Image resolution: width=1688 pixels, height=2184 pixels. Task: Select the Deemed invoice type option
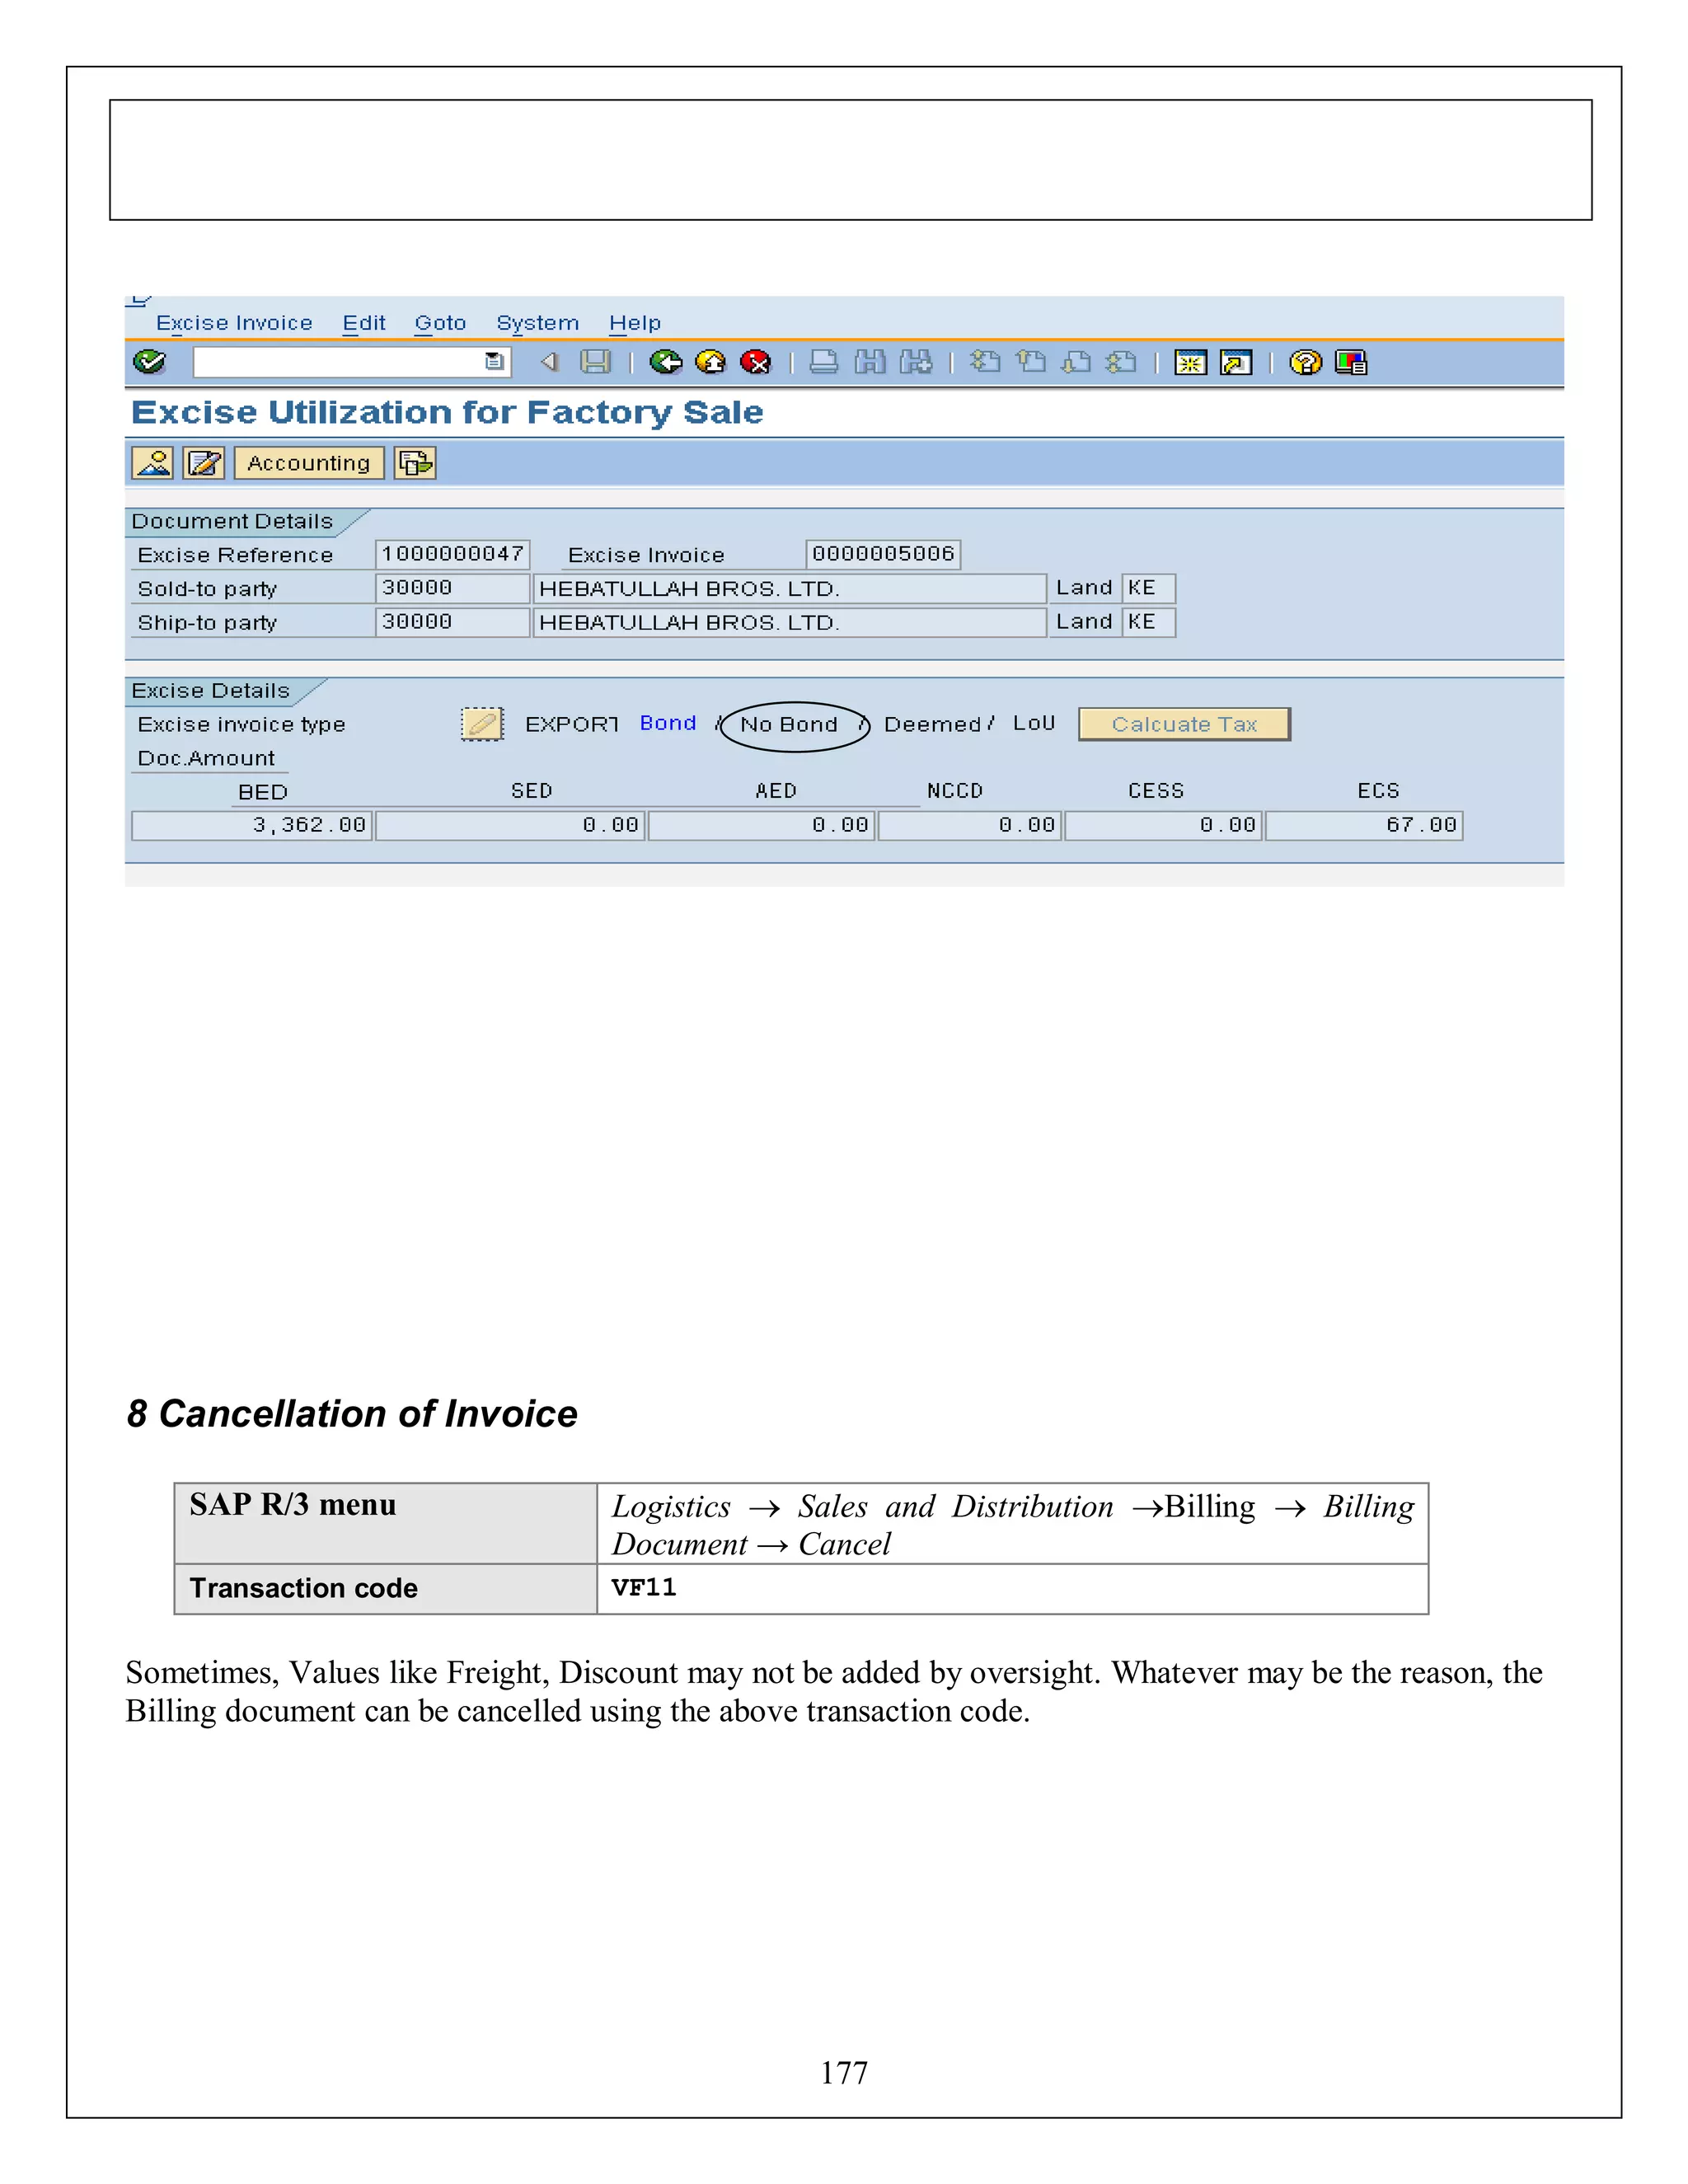point(932,724)
